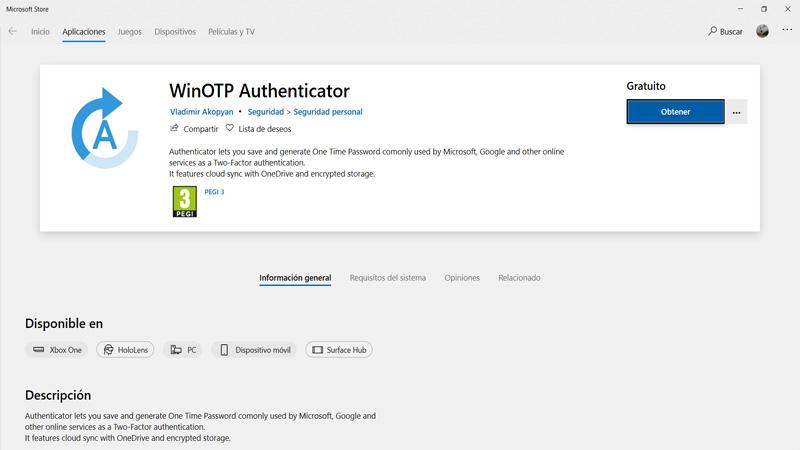This screenshot has height=450, width=800.
Task: Click the WinOTP Authenticator app logo
Action: [104, 128]
